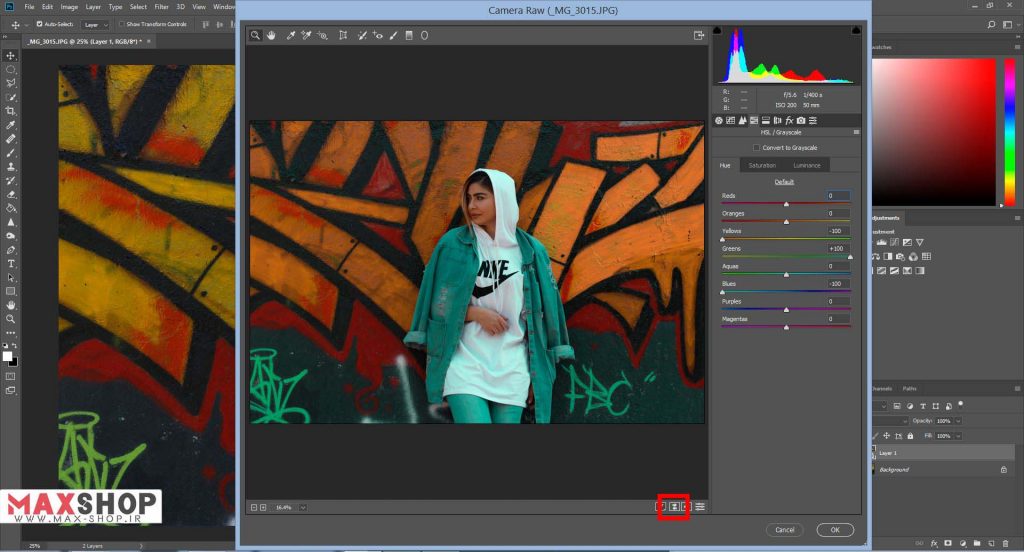This screenshot has width=1024, height=552.
Task: Click the Reds hue slider handle
Action: click(786, 204)
